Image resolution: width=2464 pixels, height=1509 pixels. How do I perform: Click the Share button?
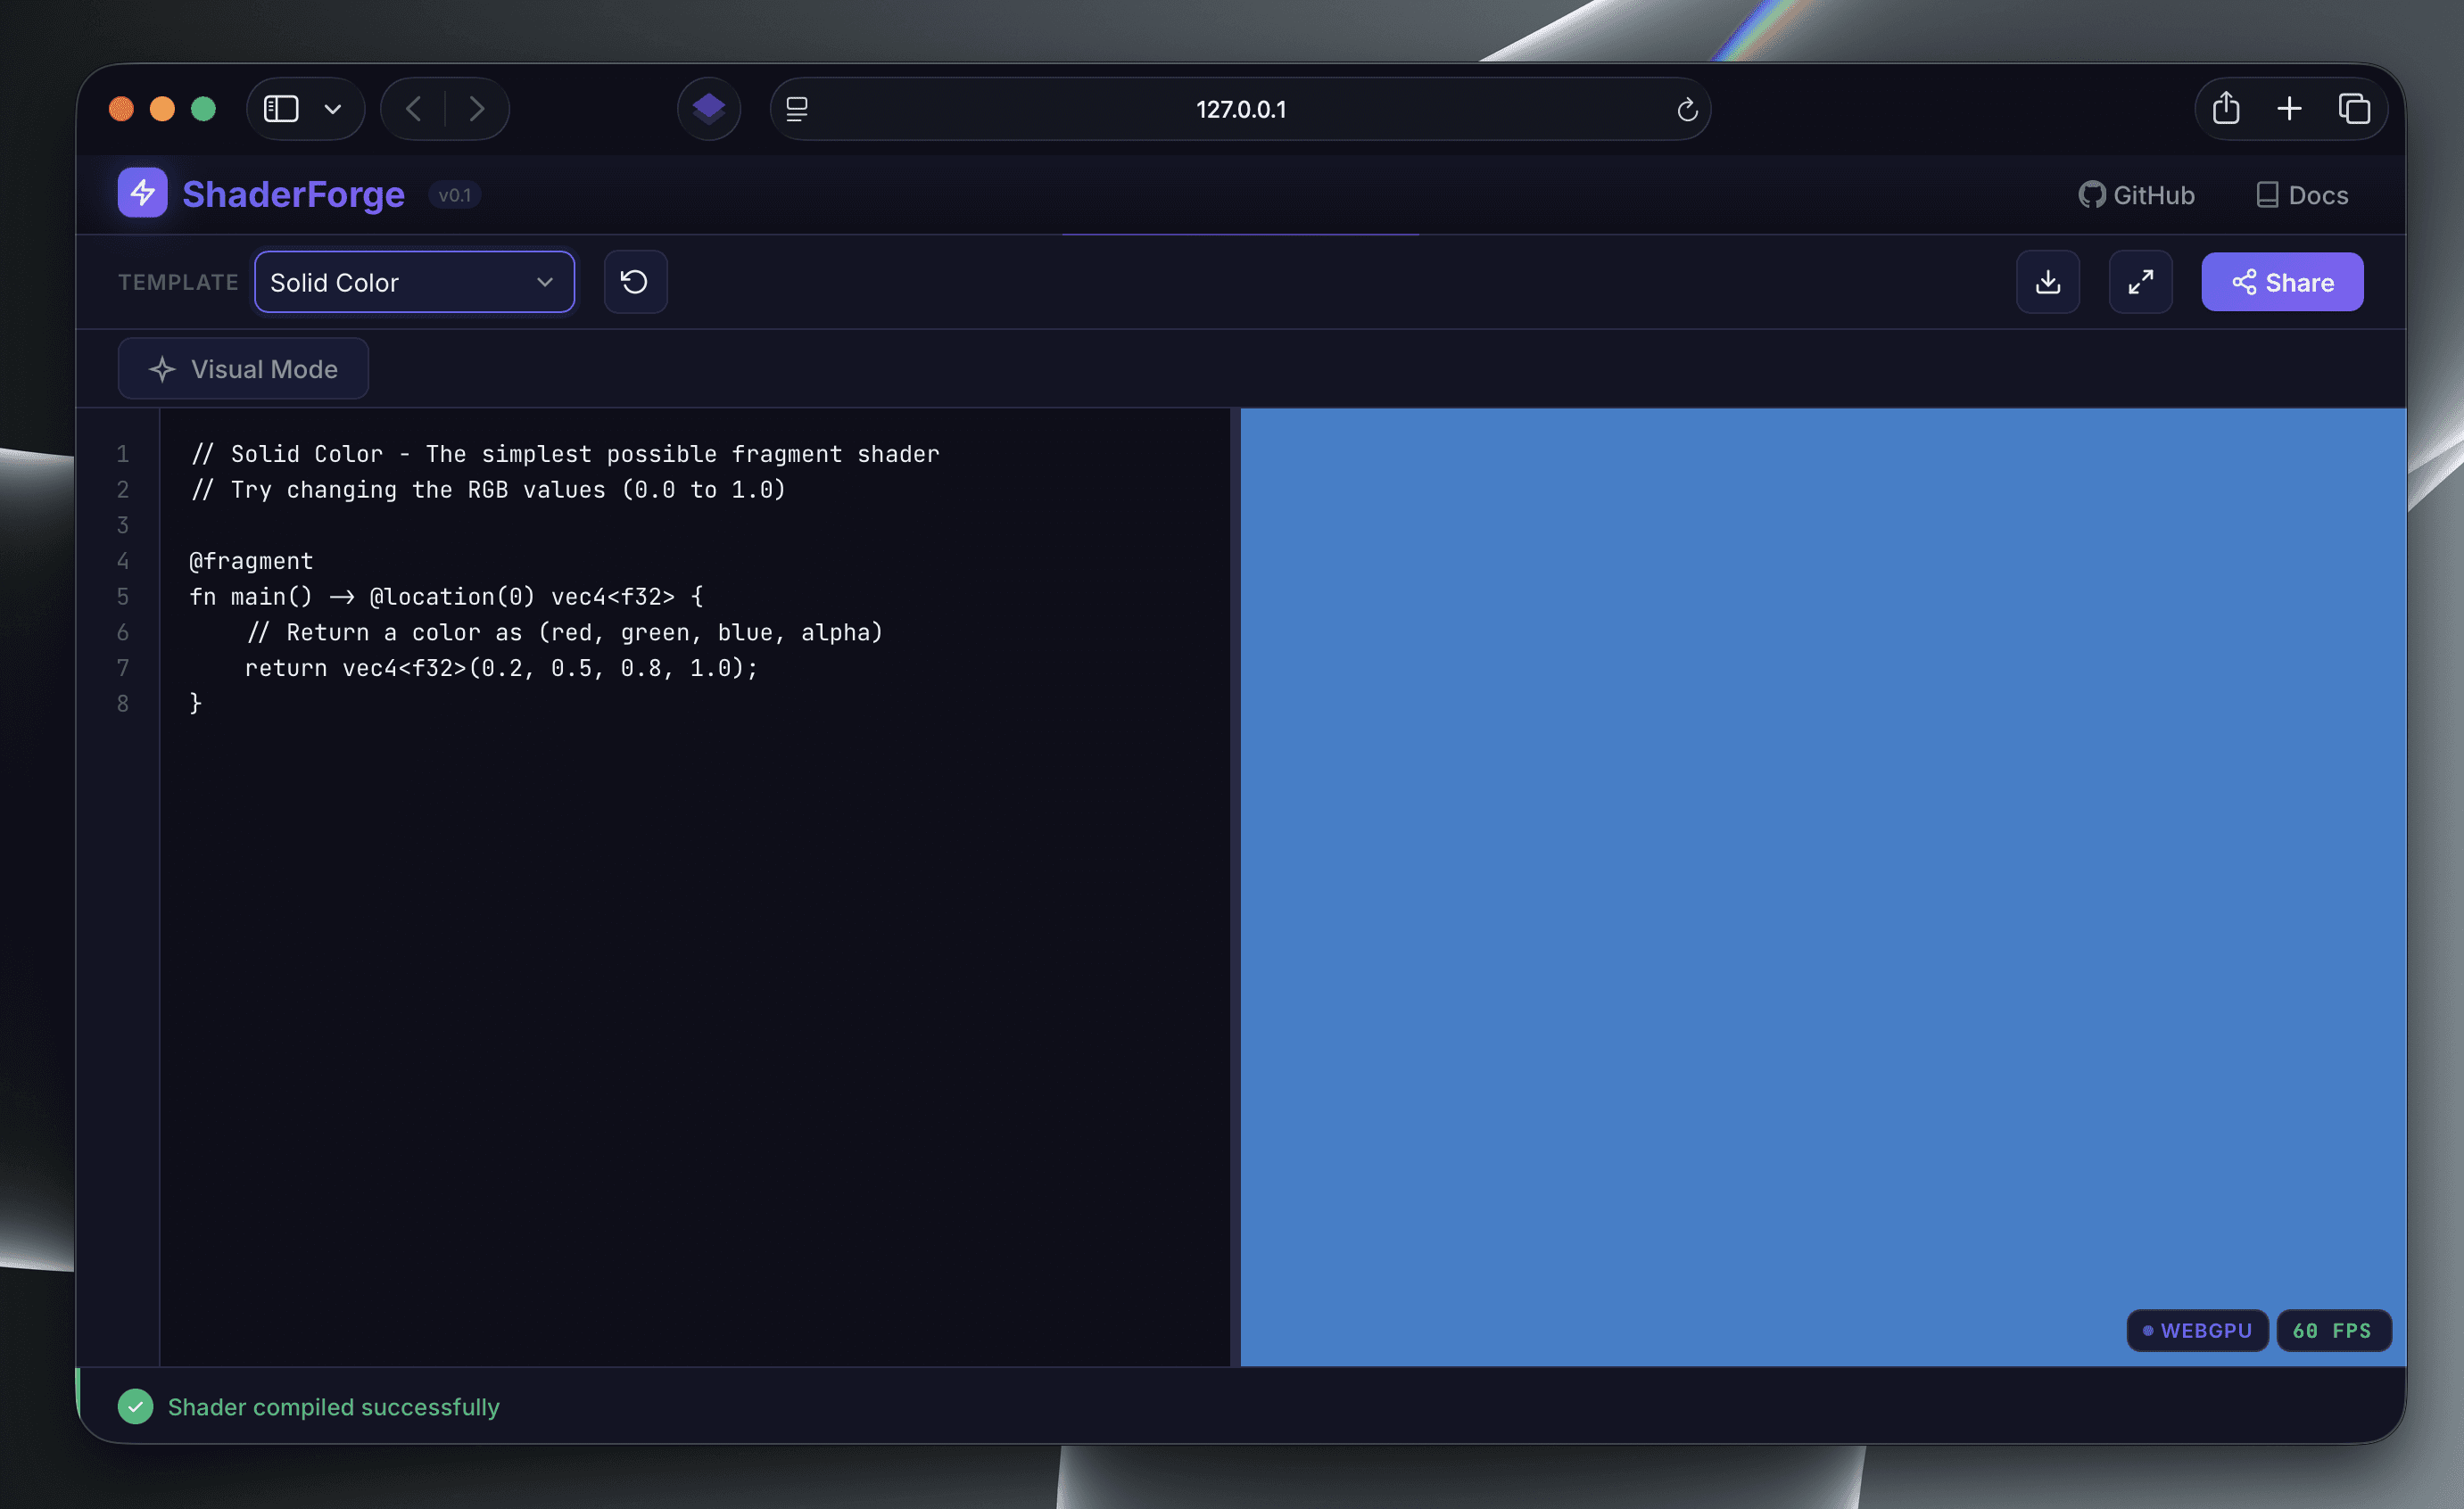(2281, 282)
